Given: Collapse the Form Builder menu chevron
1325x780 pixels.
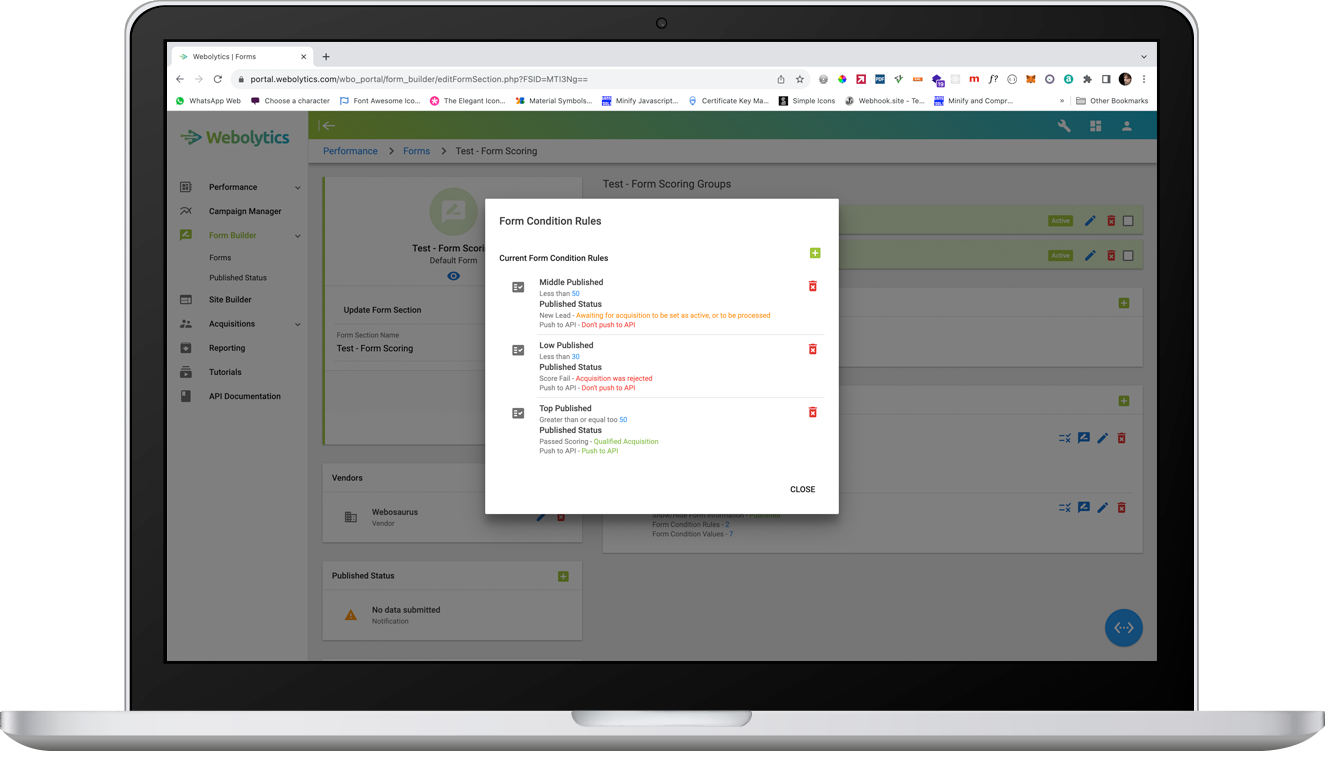Looking at the screenshot, I should click(298, 236).
